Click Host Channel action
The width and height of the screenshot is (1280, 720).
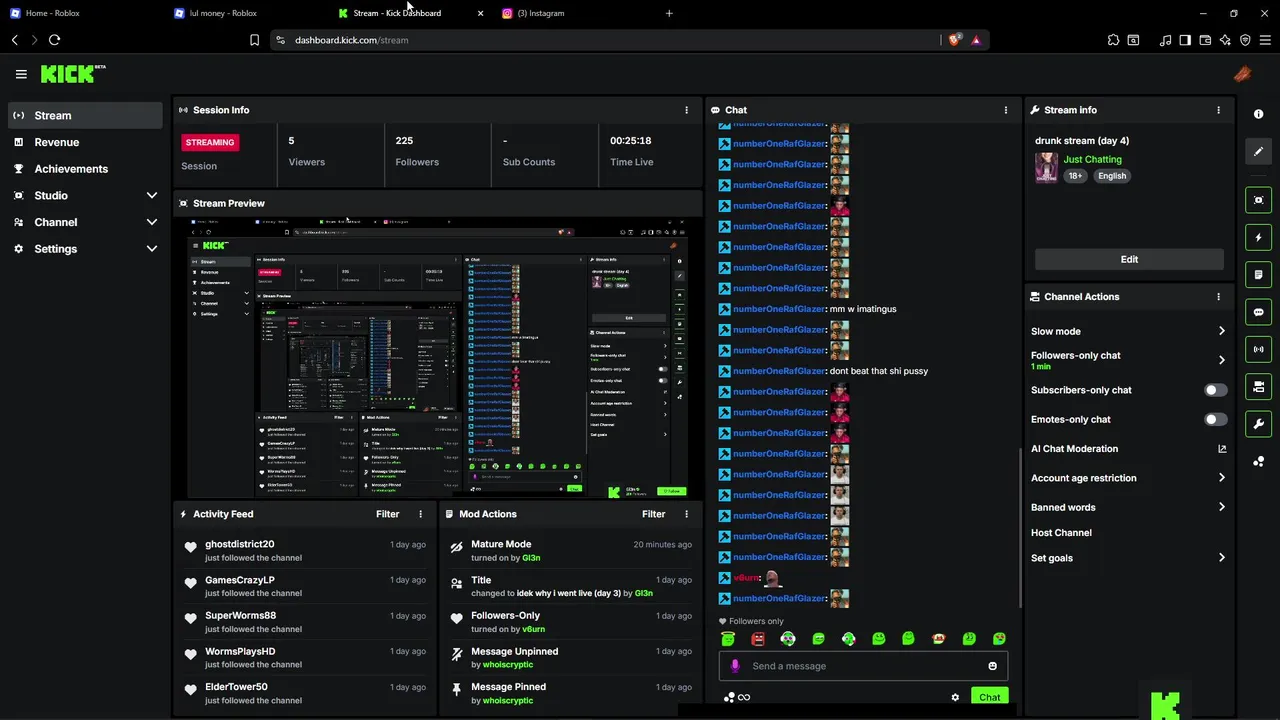click(1061, 533)
